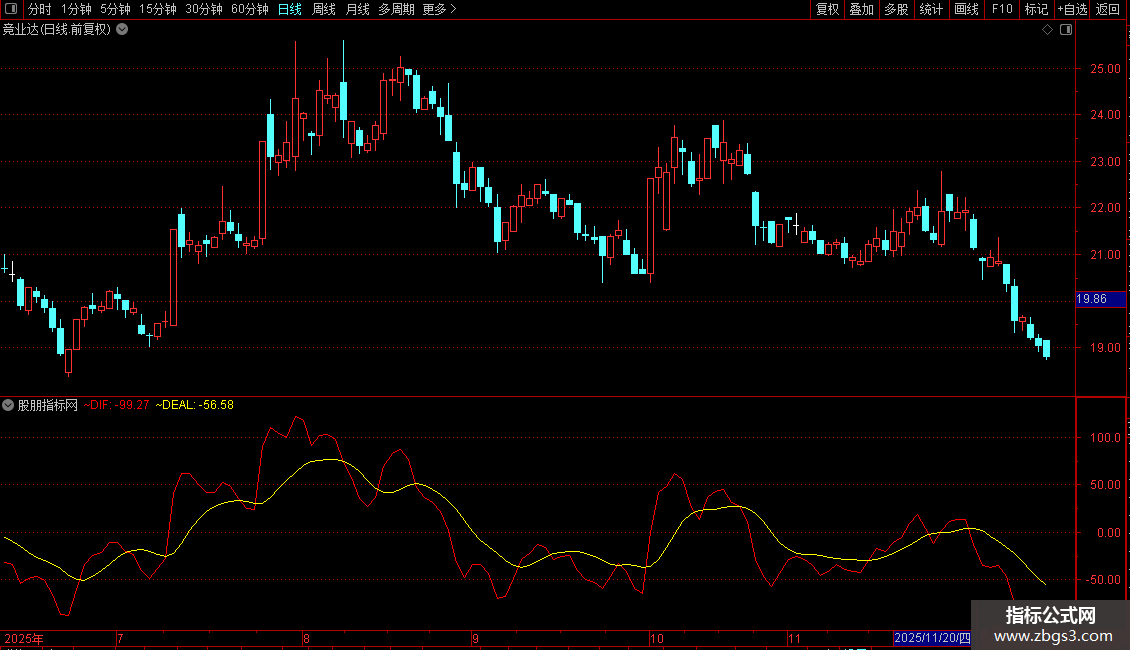Click the diamond icon in chart header
The image size is (1130, 650).
(1048, 30)
